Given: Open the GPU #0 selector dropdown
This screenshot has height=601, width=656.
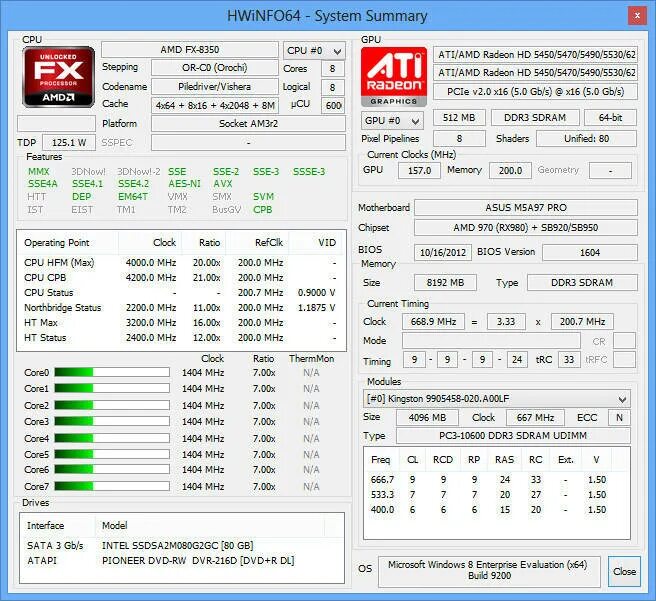Looking at the screenshot, I should tap(392, 121).
